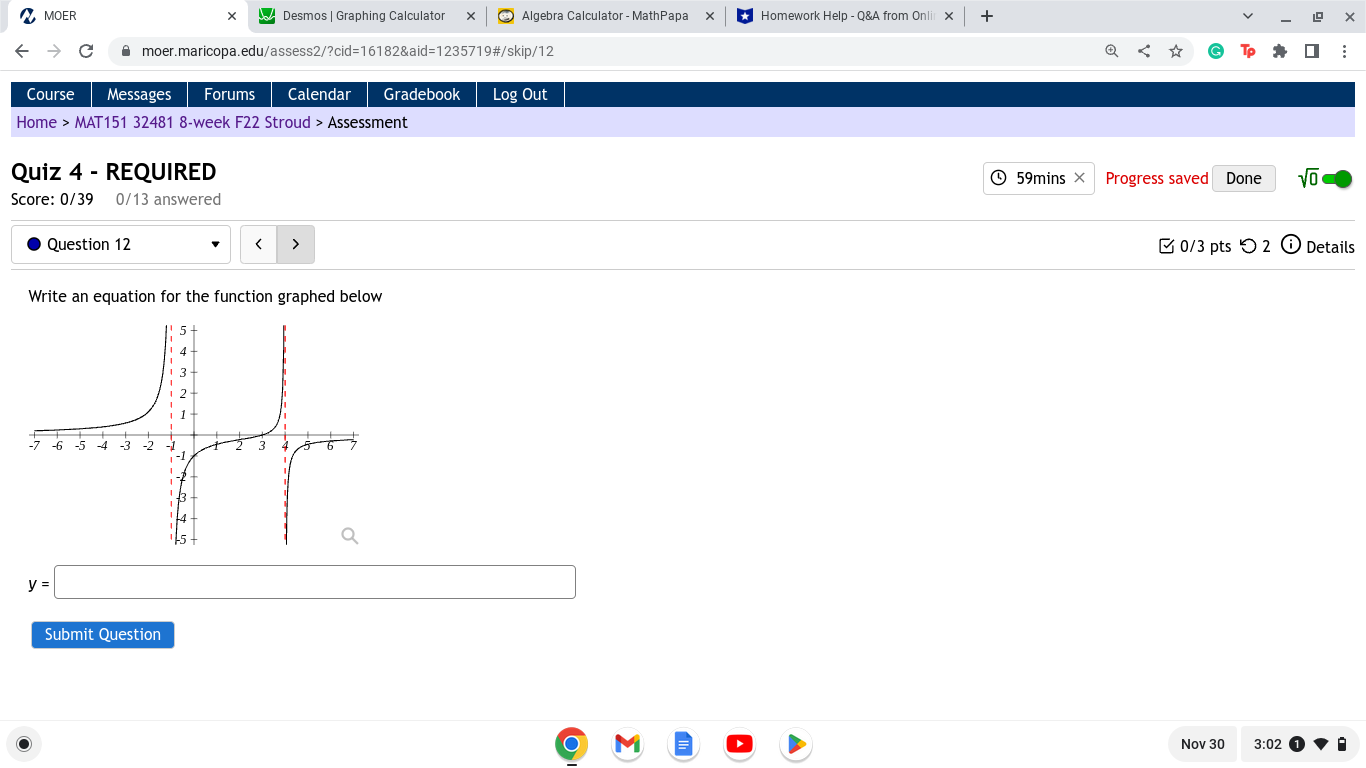Click the zoom icon in the address bar

pyautogui.click(x=1111, y=51)
